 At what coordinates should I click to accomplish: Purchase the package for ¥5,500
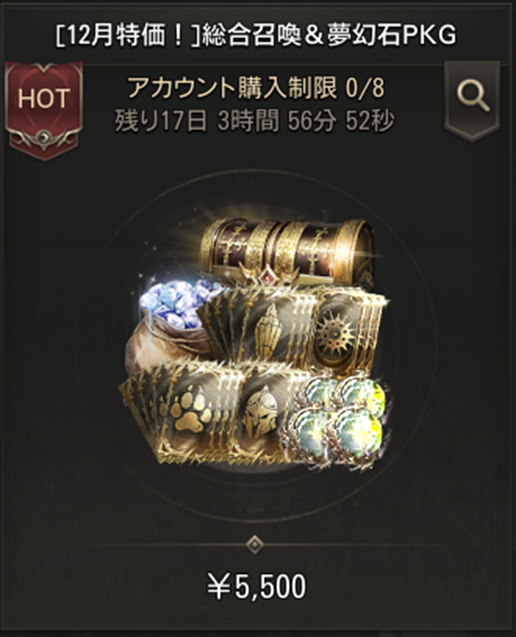257,586
